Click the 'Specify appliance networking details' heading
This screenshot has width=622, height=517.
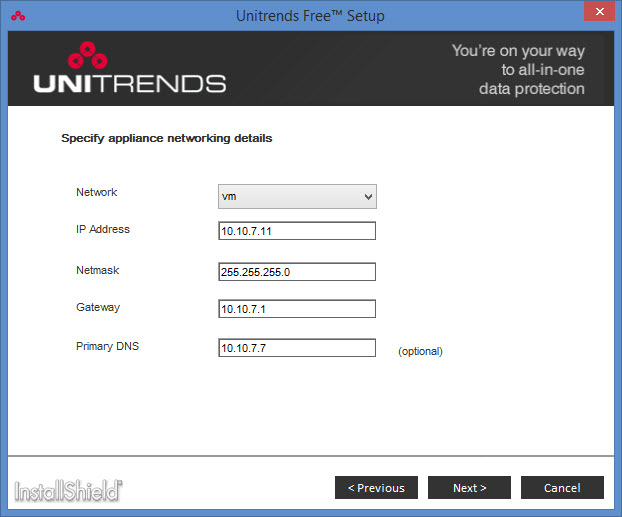[167, 138]
